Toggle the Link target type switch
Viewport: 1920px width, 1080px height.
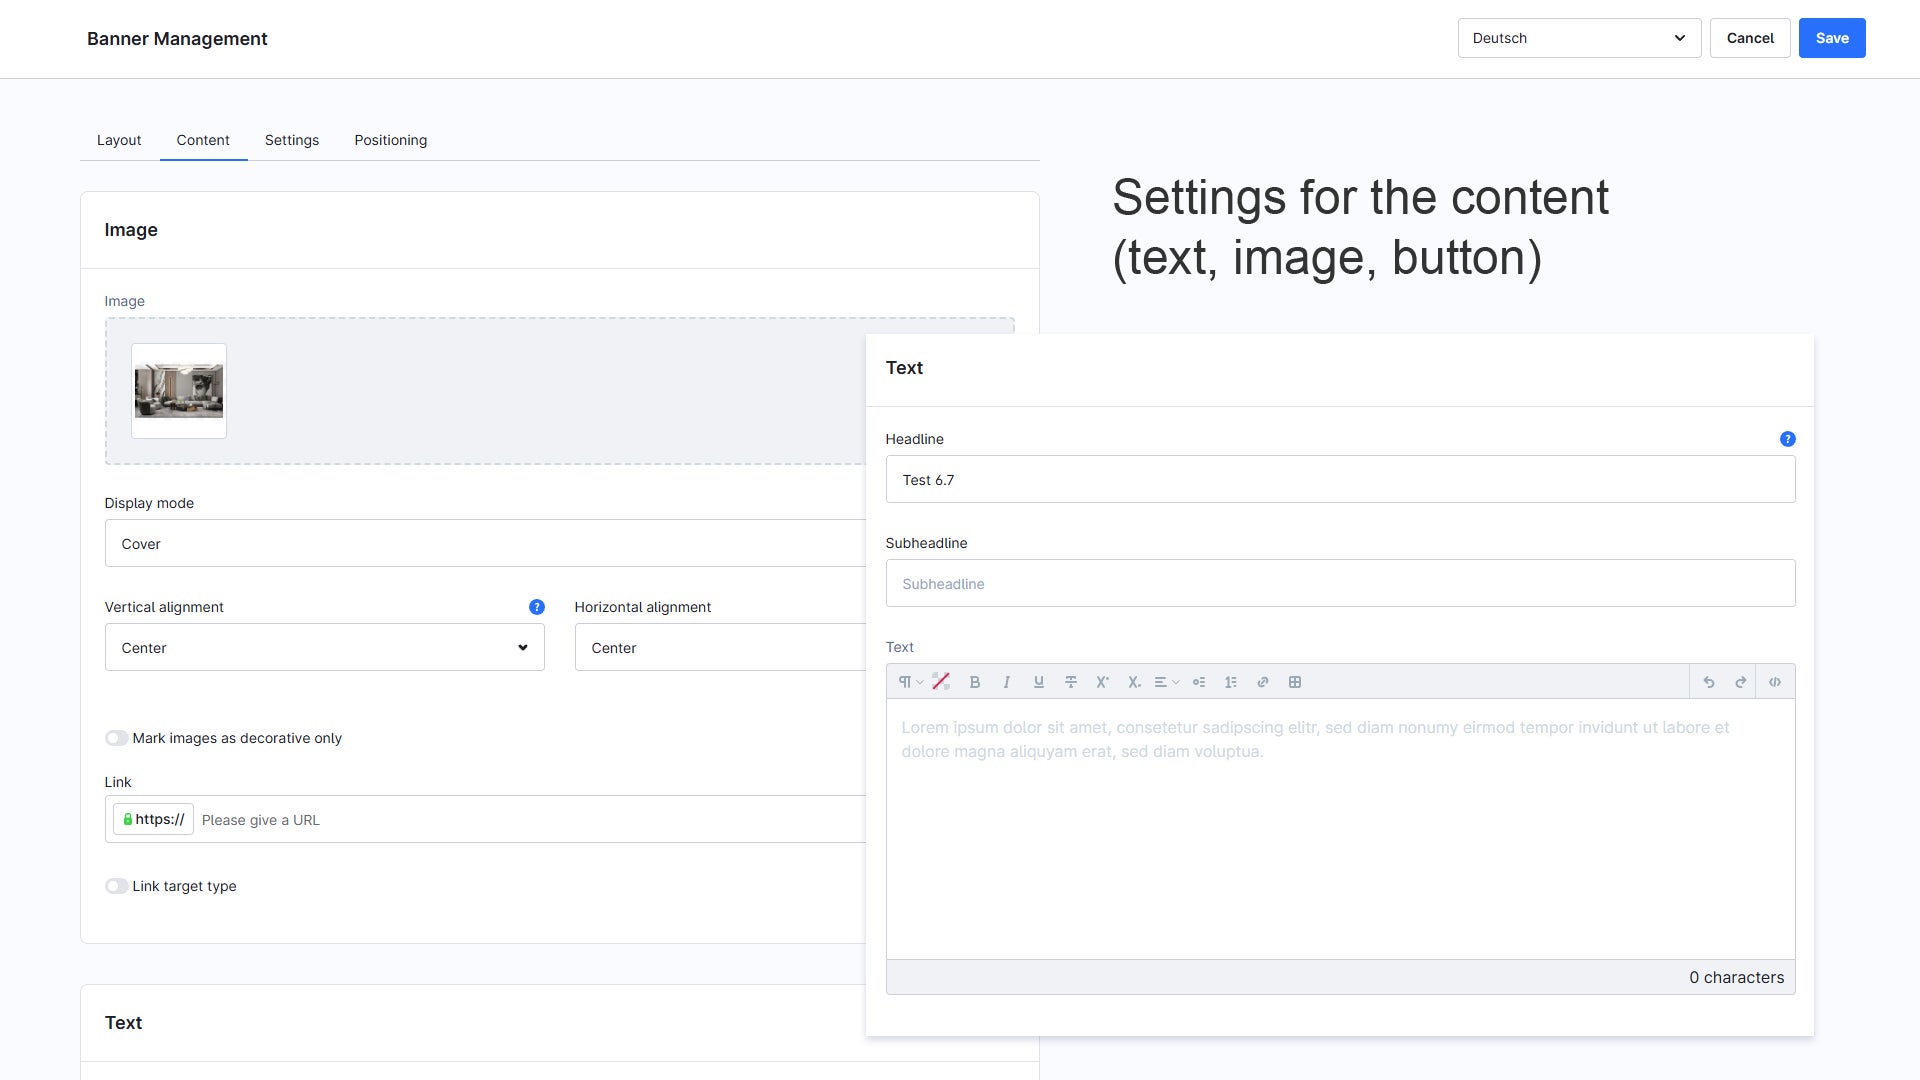point(117,886)
